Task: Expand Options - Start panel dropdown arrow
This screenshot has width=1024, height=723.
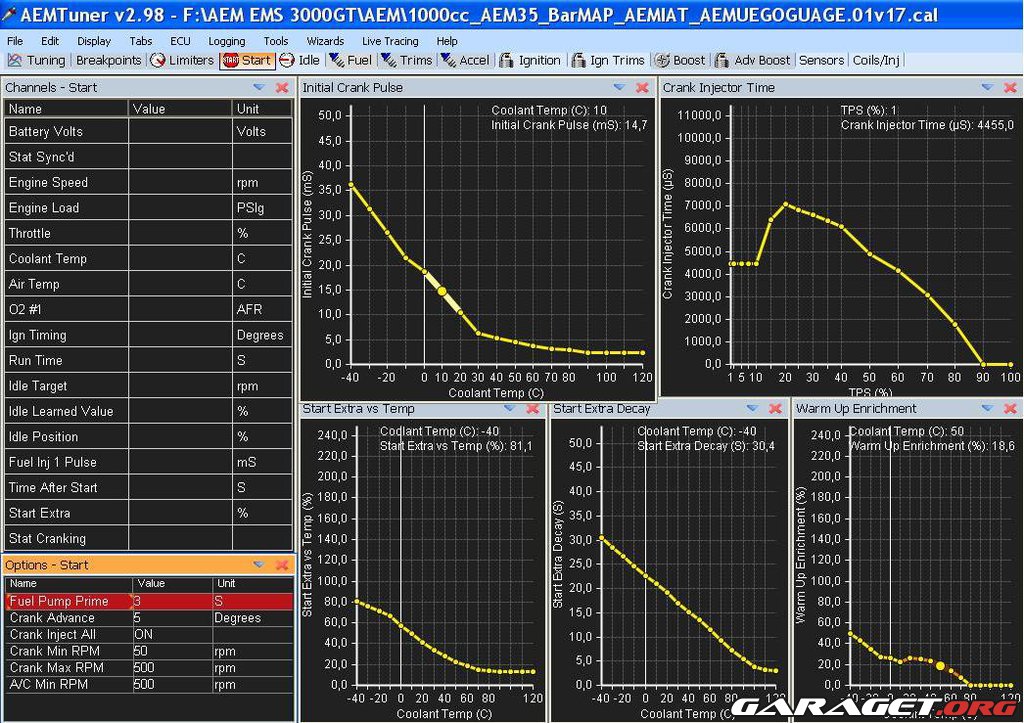Action: point(259,564)
